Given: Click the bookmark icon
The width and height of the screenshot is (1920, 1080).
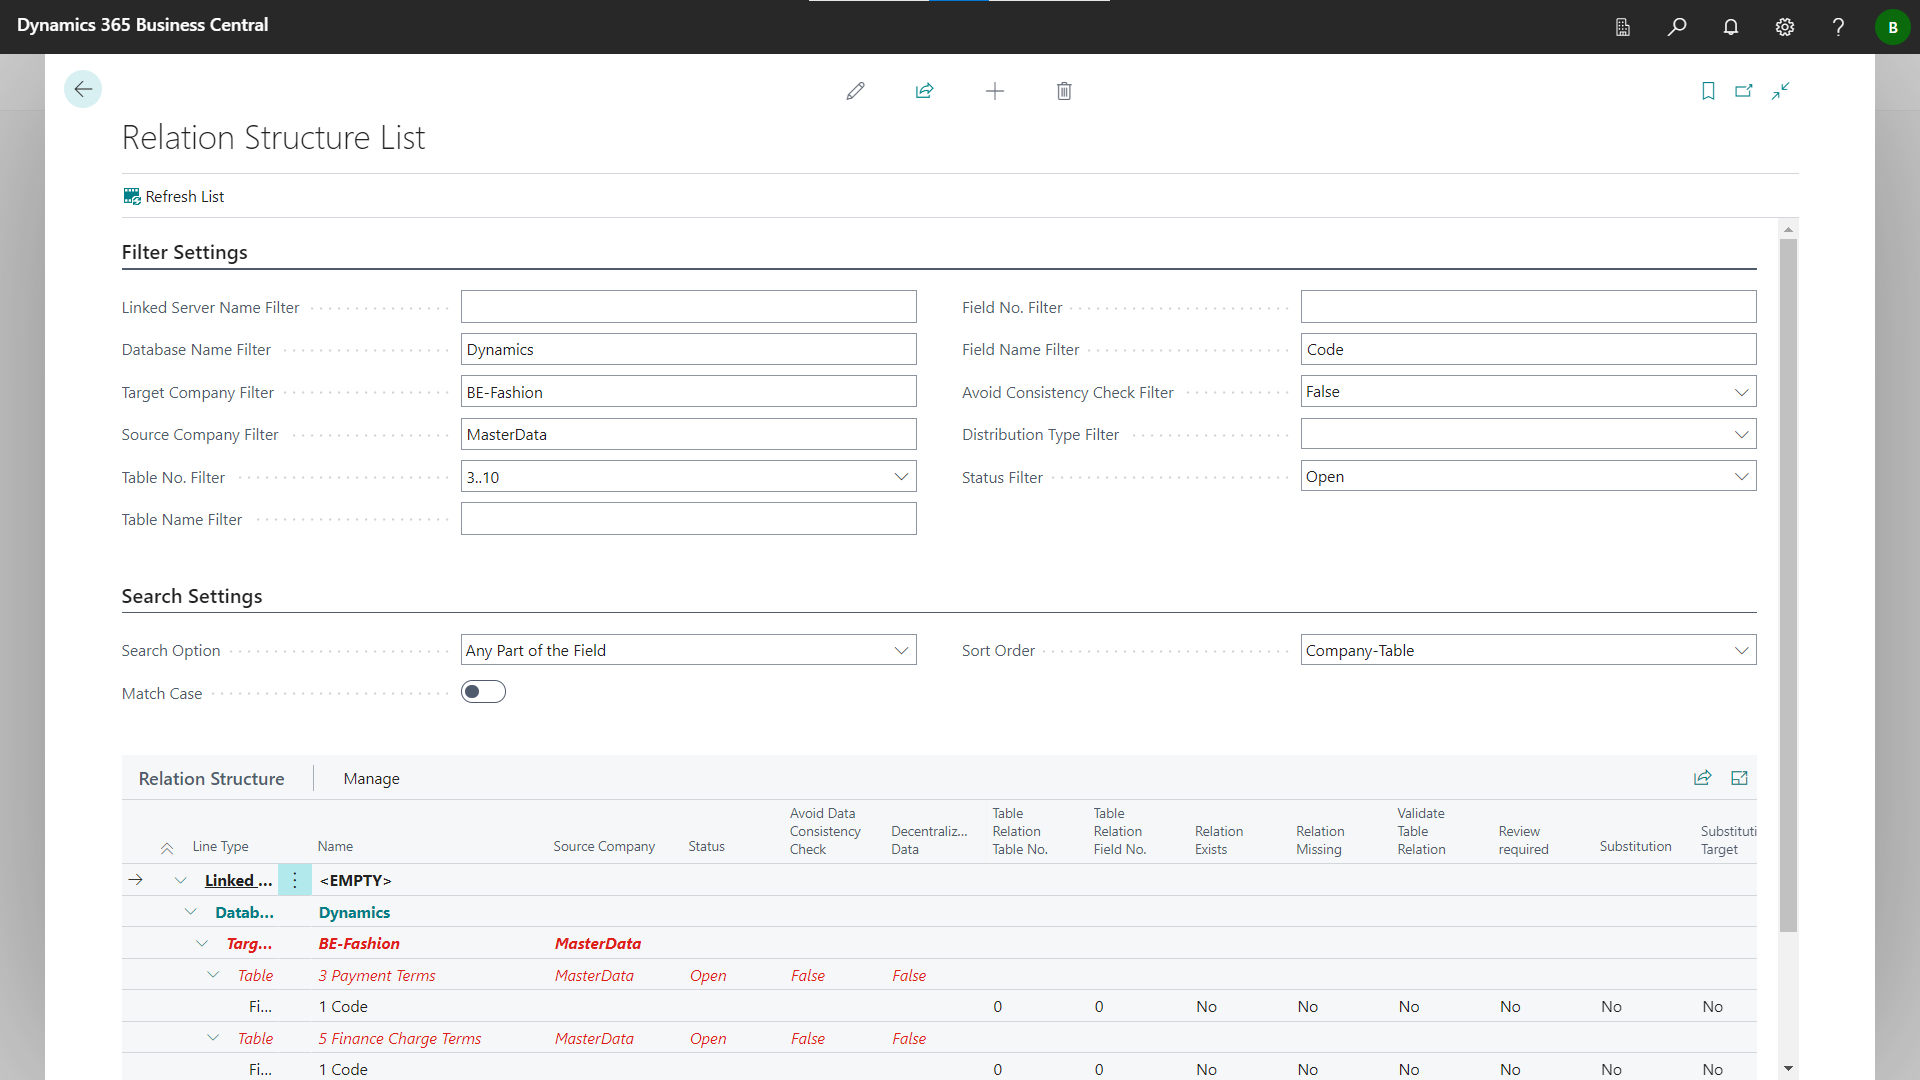Looking at the screenshot, I should click(x=1708, y=91).
